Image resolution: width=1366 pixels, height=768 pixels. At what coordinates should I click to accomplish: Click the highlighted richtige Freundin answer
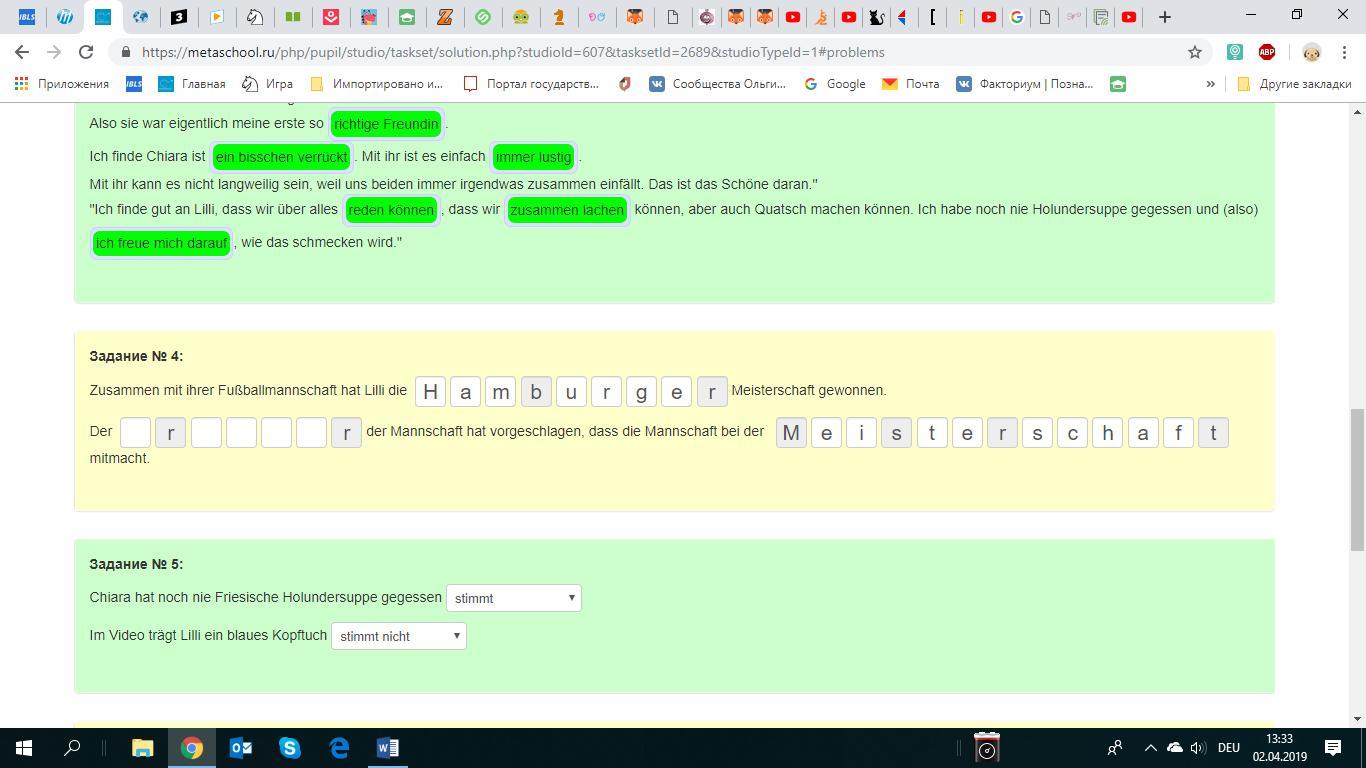[x=386, y=124]
